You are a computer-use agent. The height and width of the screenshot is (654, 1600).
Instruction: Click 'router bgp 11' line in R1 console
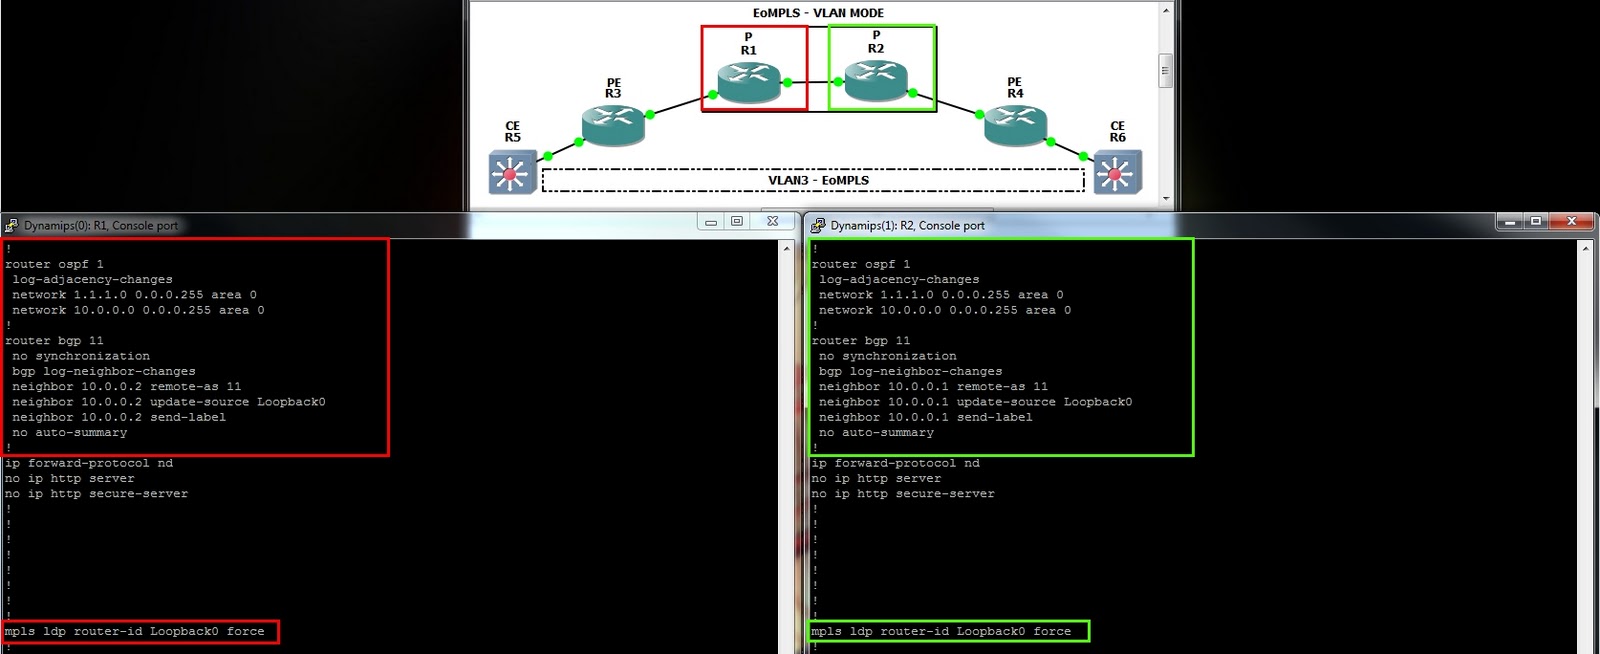coord(54,341)
